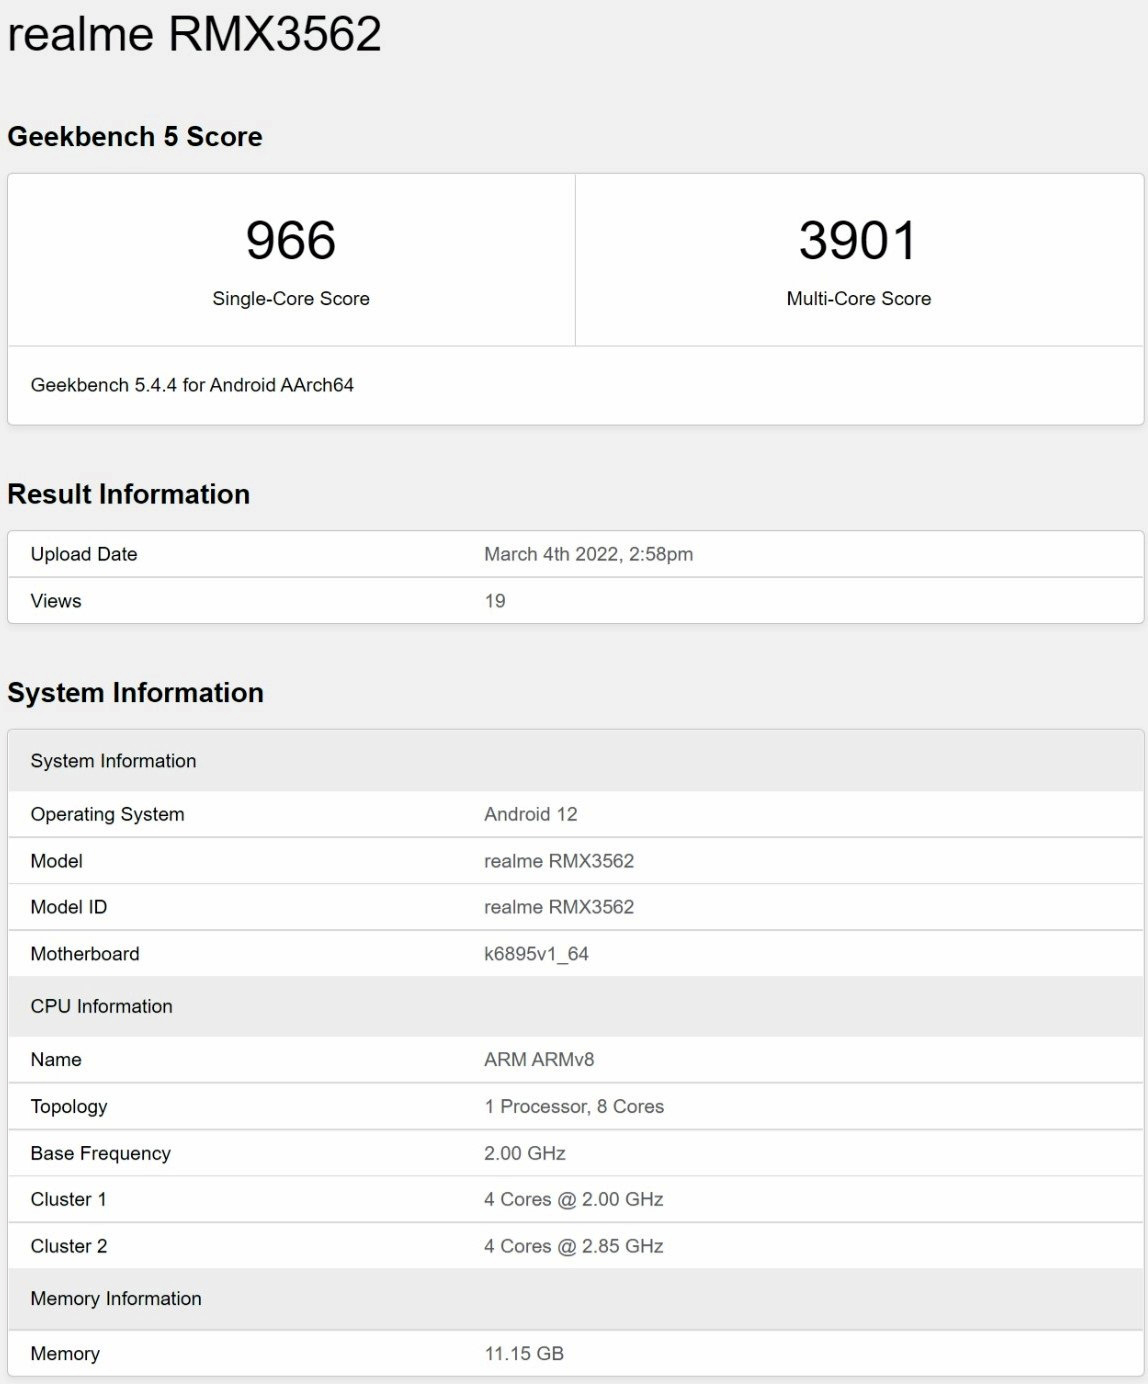Click the Topology value 1 Processor, 8 Cores
The image size is (1148, 1384).
point(574,1106)
